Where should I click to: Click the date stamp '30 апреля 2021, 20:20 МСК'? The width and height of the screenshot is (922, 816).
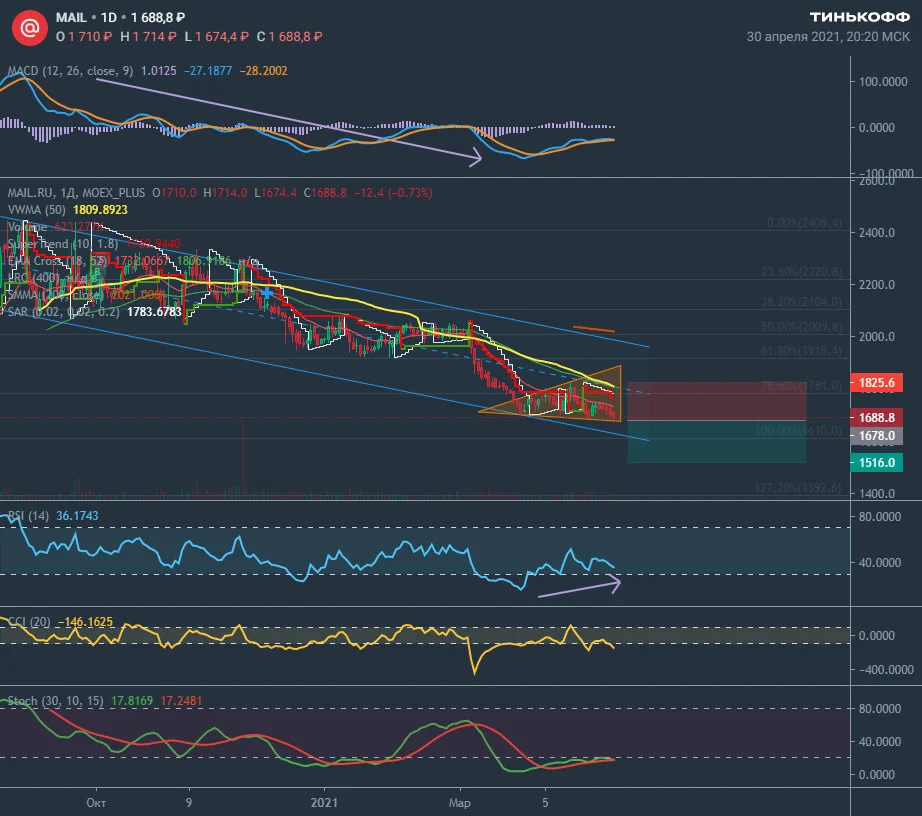[x=828, y=36]
